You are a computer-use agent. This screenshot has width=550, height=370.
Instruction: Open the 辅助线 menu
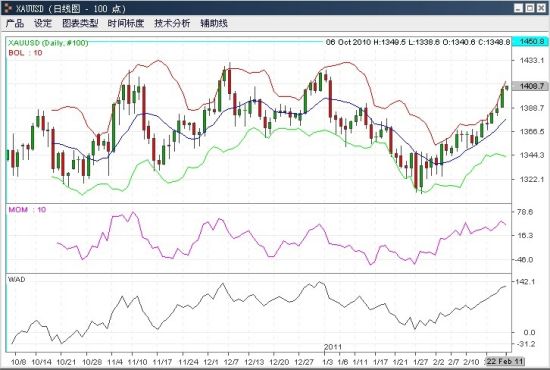point(214,23)
